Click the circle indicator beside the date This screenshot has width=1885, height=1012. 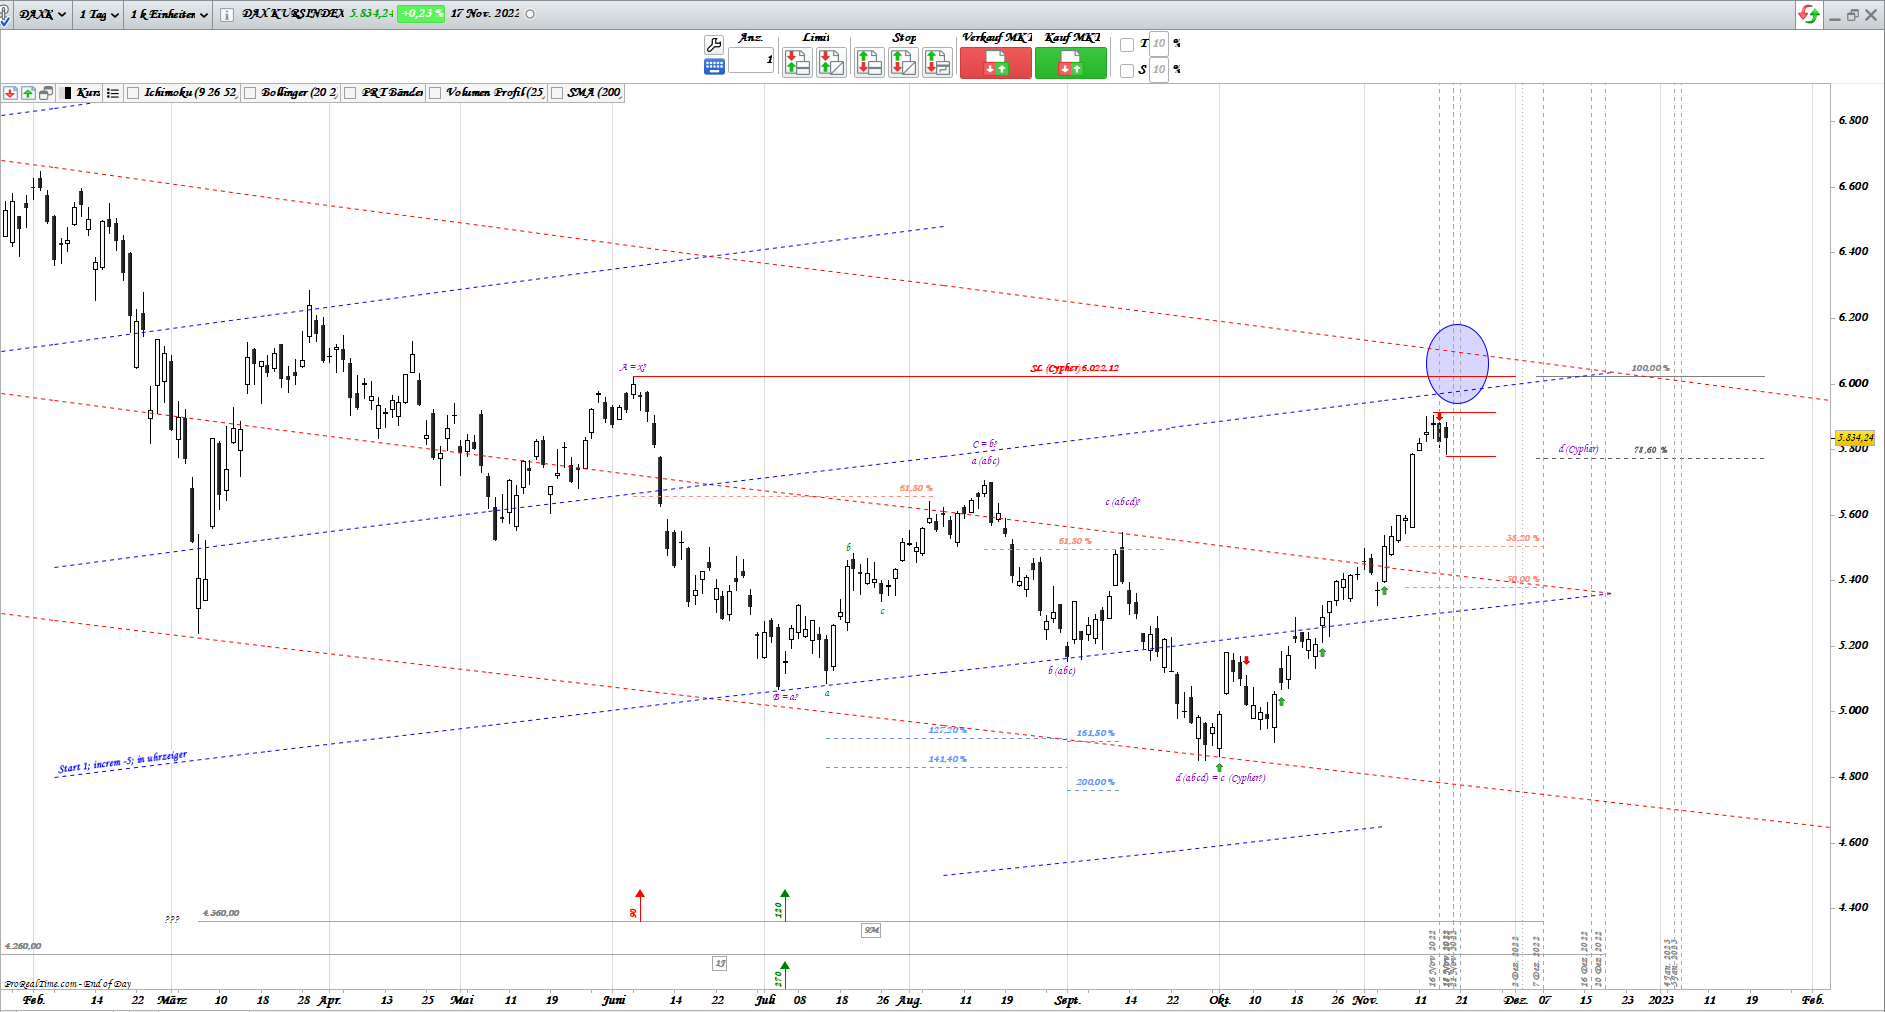pyautogui.click(x=530, y=14)
